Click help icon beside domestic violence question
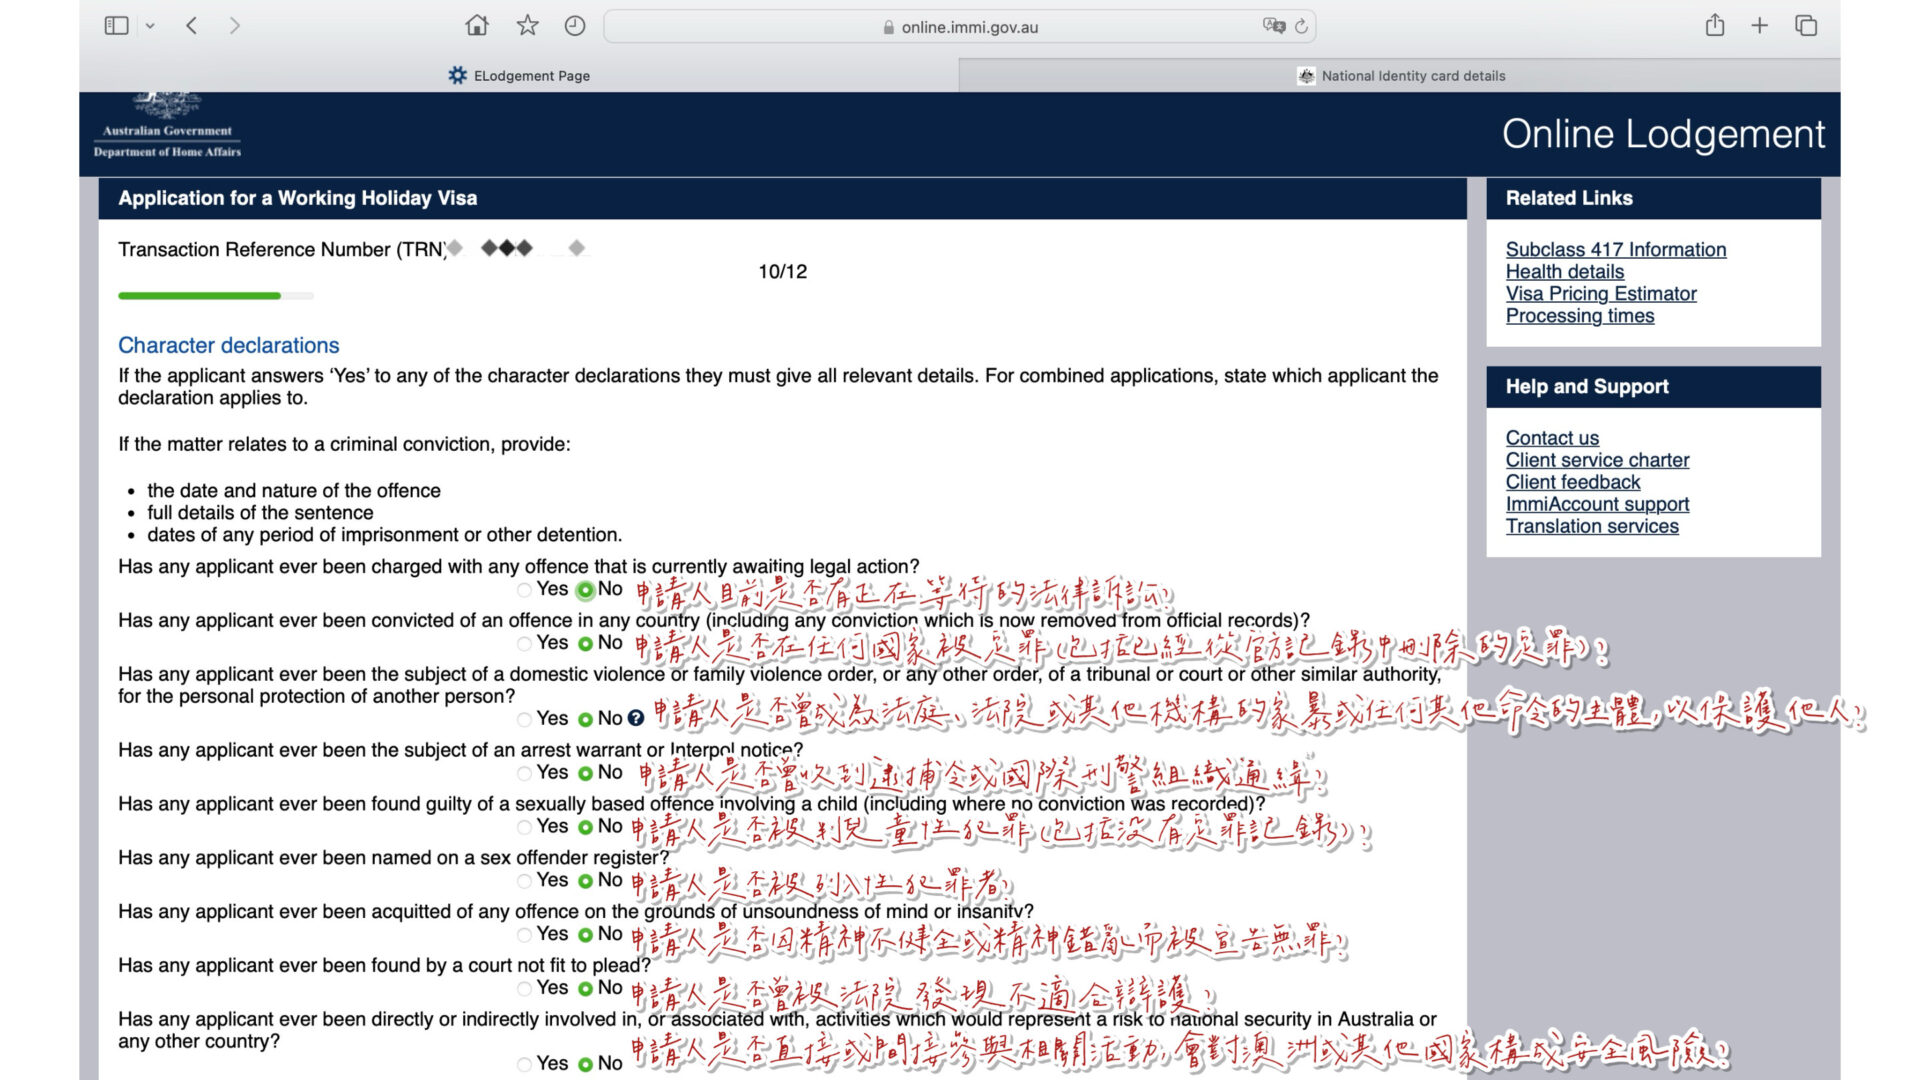This screenshot has height=1080, width=1920. (x=636, y=718)
